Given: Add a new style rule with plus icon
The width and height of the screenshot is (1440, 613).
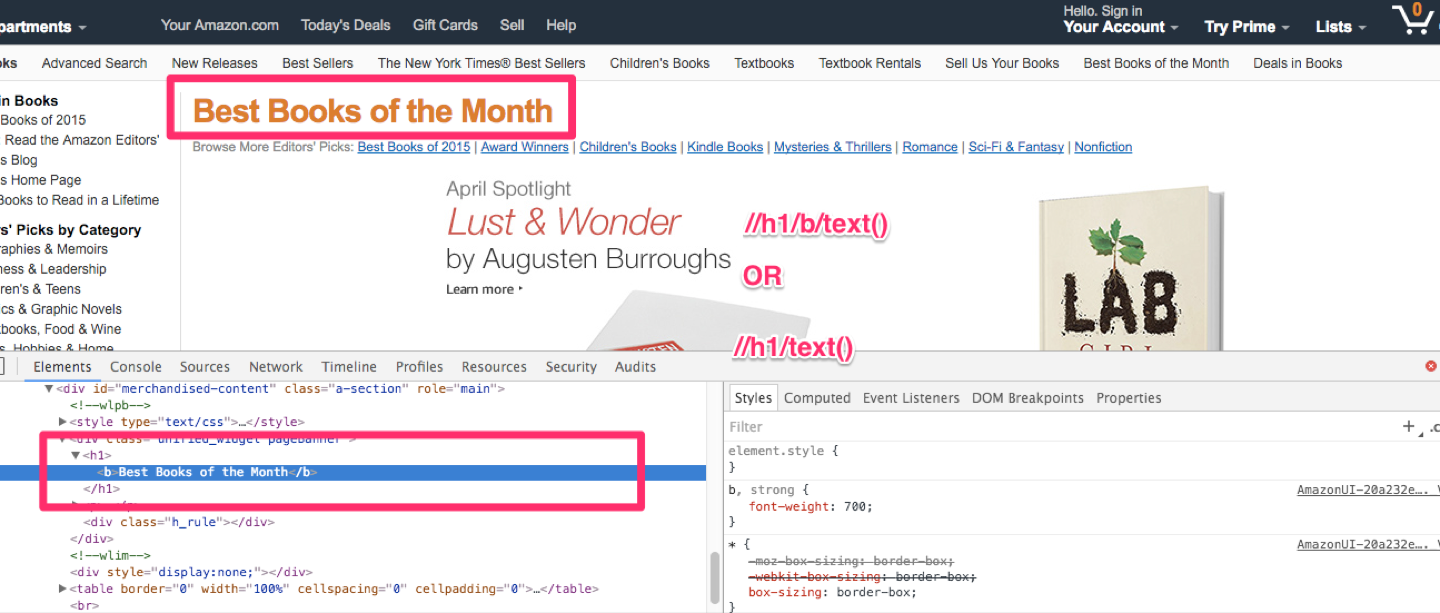Looking at the screenshot, I should [1409, 427].
